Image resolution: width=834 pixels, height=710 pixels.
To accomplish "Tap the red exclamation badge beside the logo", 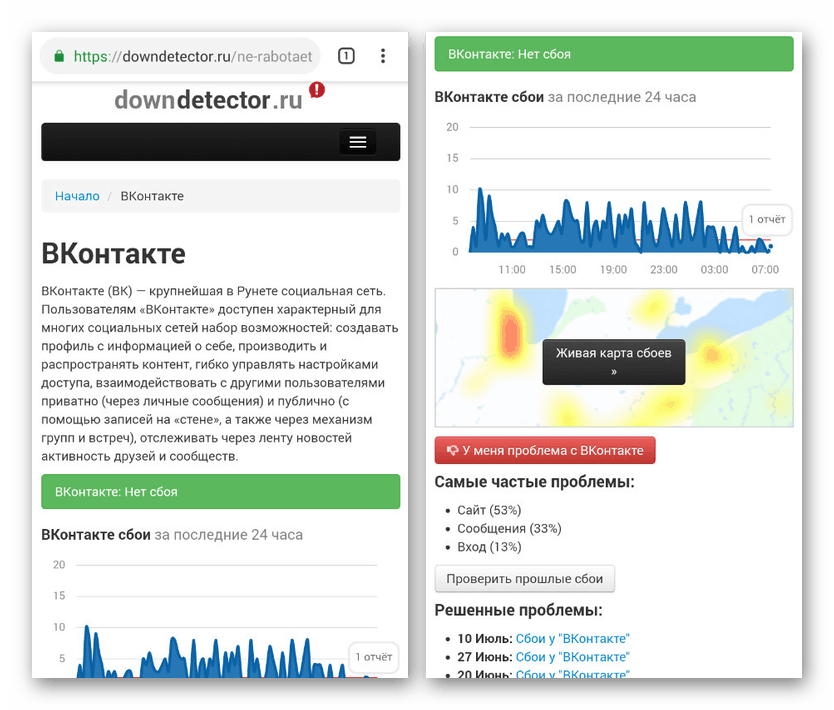I will (x=317, y=89).
